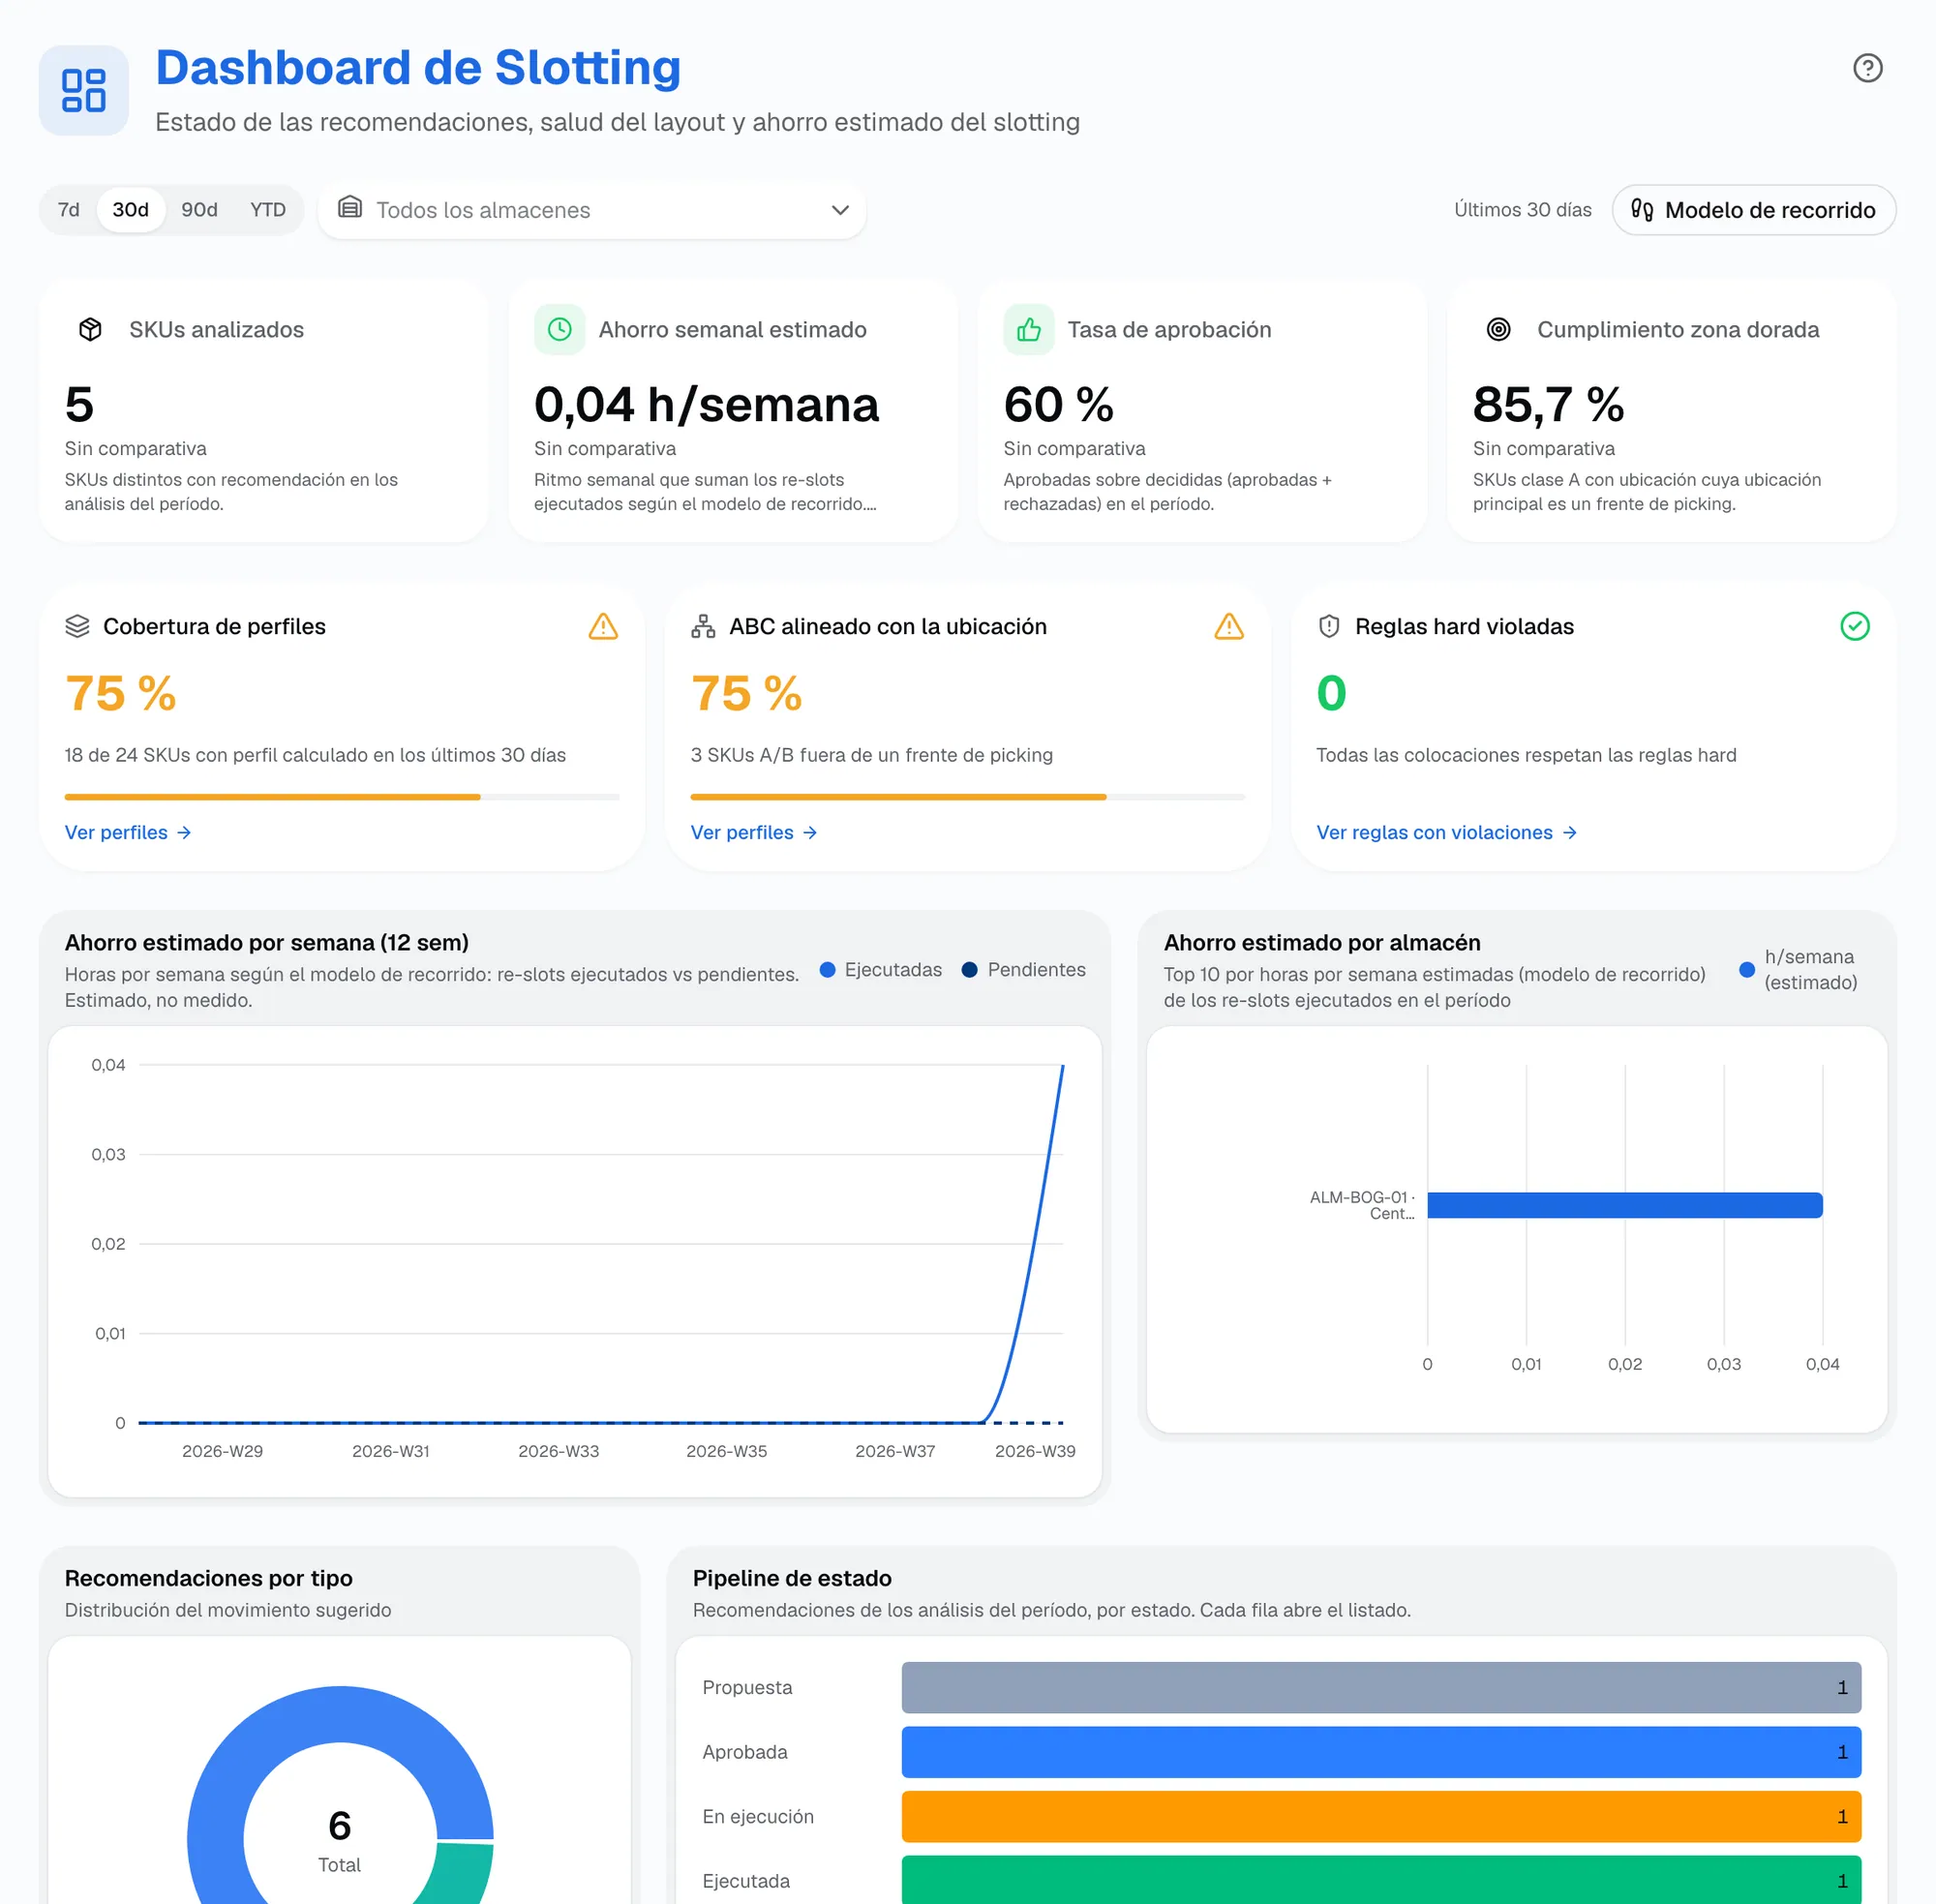Open the Propuesta pipeline row bar
The image size is (1936, 1904).
pos(1381,1687)
